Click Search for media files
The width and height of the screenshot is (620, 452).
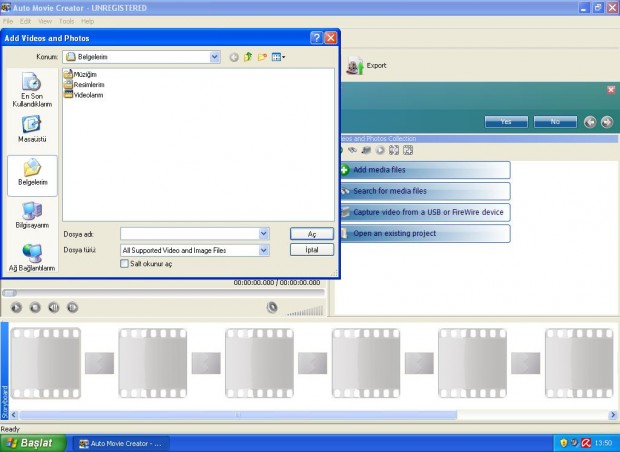click(425, 191)
